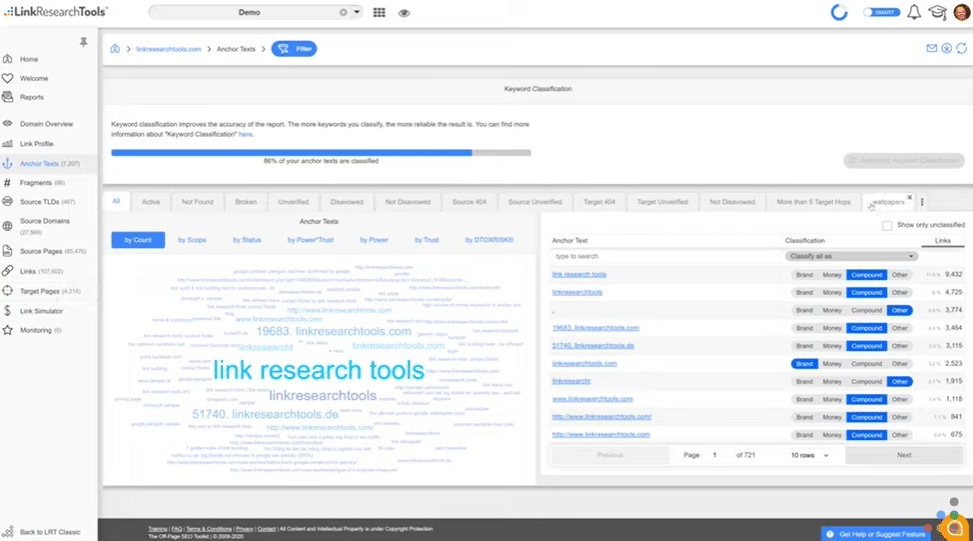Classify 51740. linkresearchtools.de as Brand
Image resolution: width=973 pixels, height=541 pixels.
[x=804, y=346]
